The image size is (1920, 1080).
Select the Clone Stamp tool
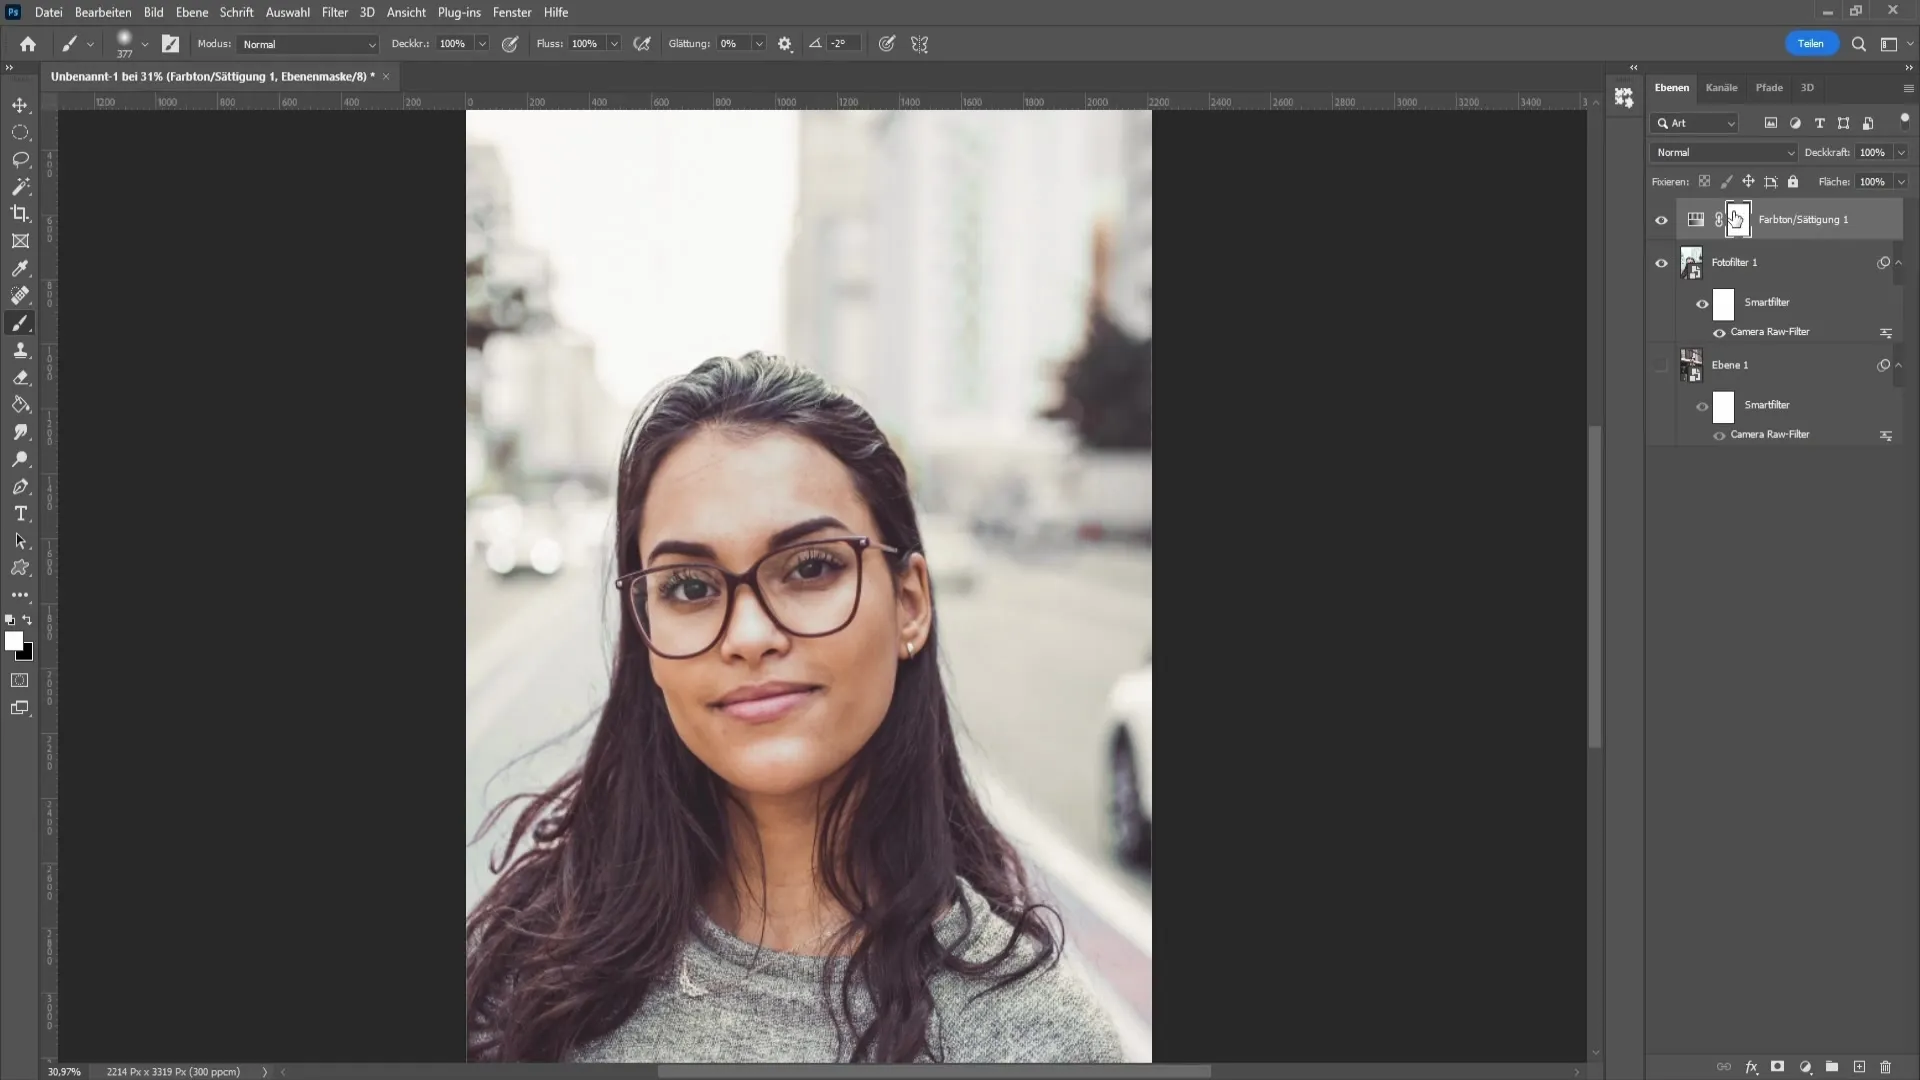click(x=20, y=351)
